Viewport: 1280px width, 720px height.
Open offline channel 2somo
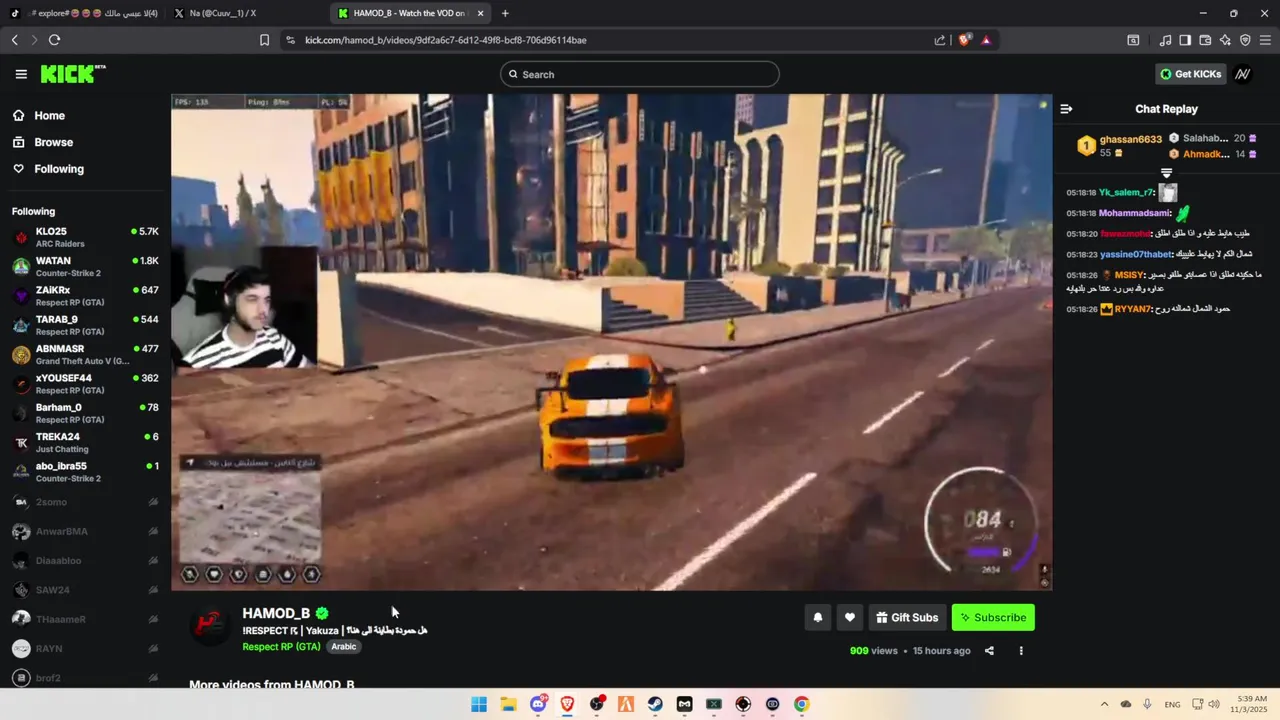(x=85, y=502)
